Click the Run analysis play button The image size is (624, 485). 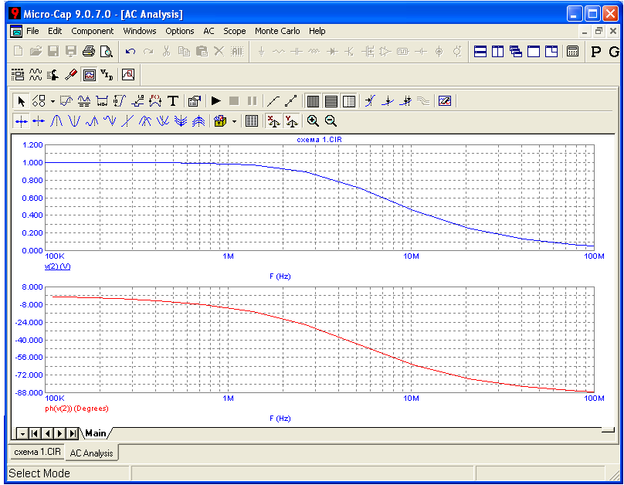pos(215,101)
